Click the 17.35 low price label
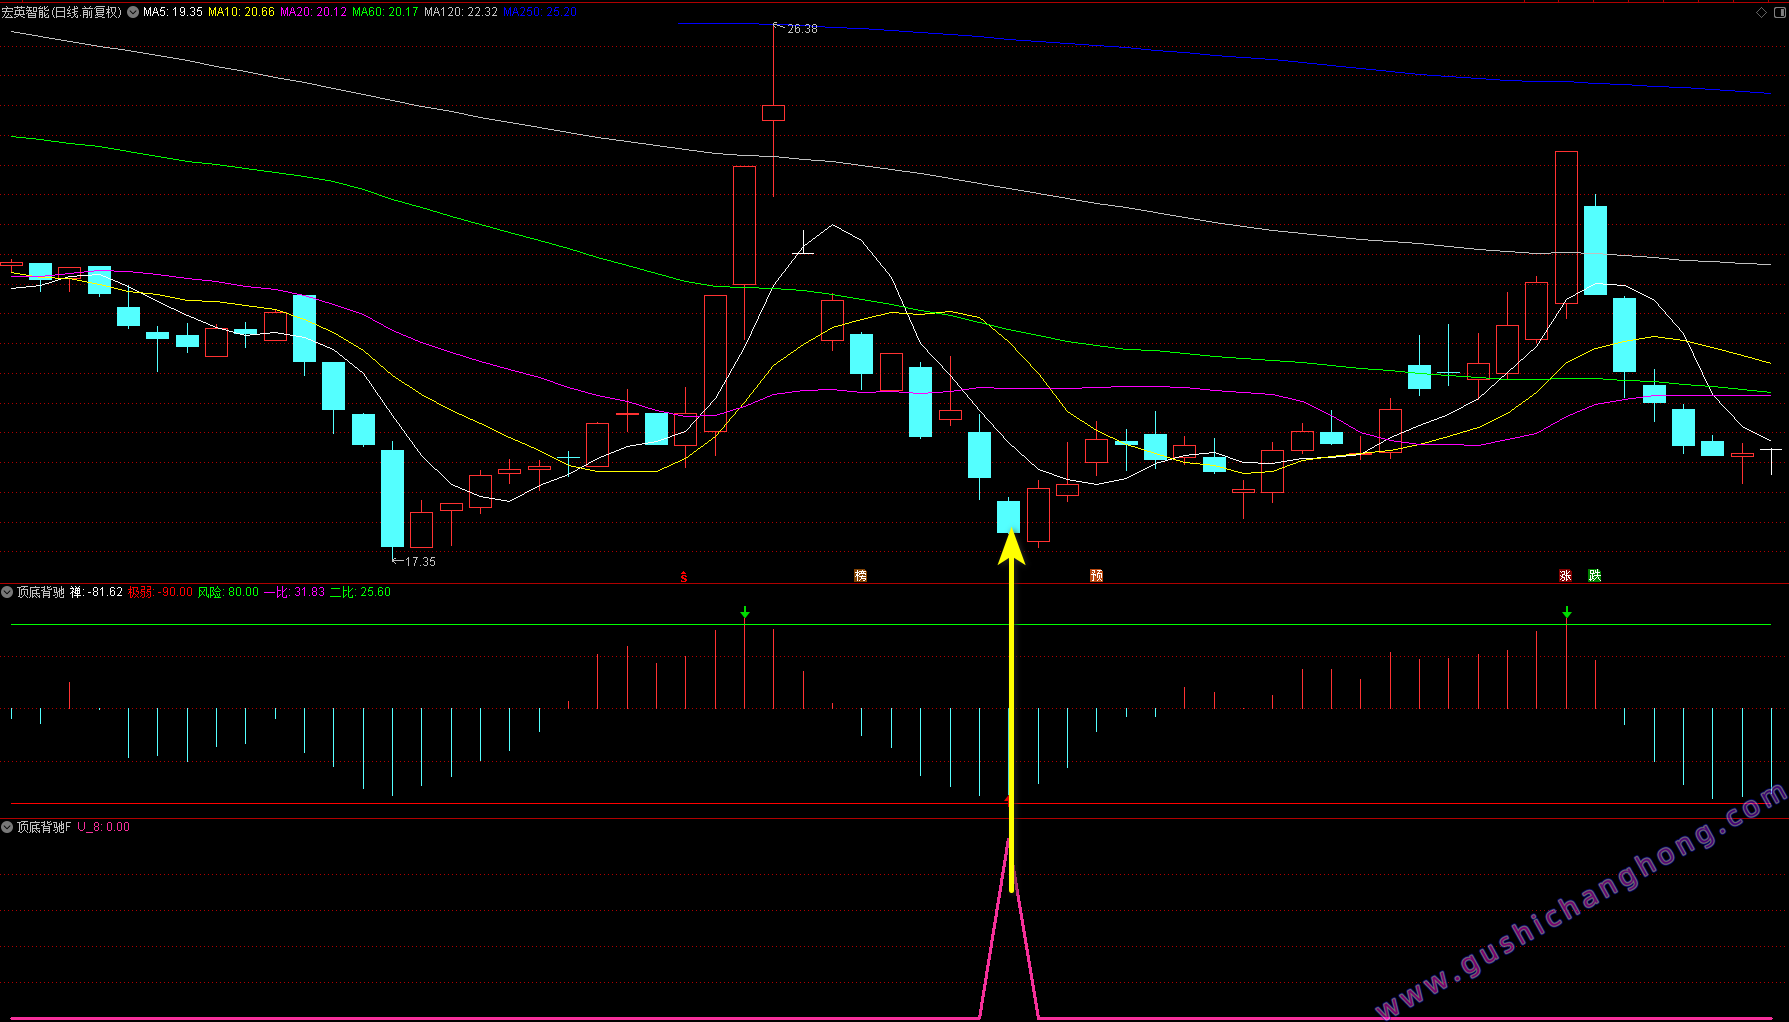Image resolution: width=1789 pixels, height=1022 pixels. point(420,562)
